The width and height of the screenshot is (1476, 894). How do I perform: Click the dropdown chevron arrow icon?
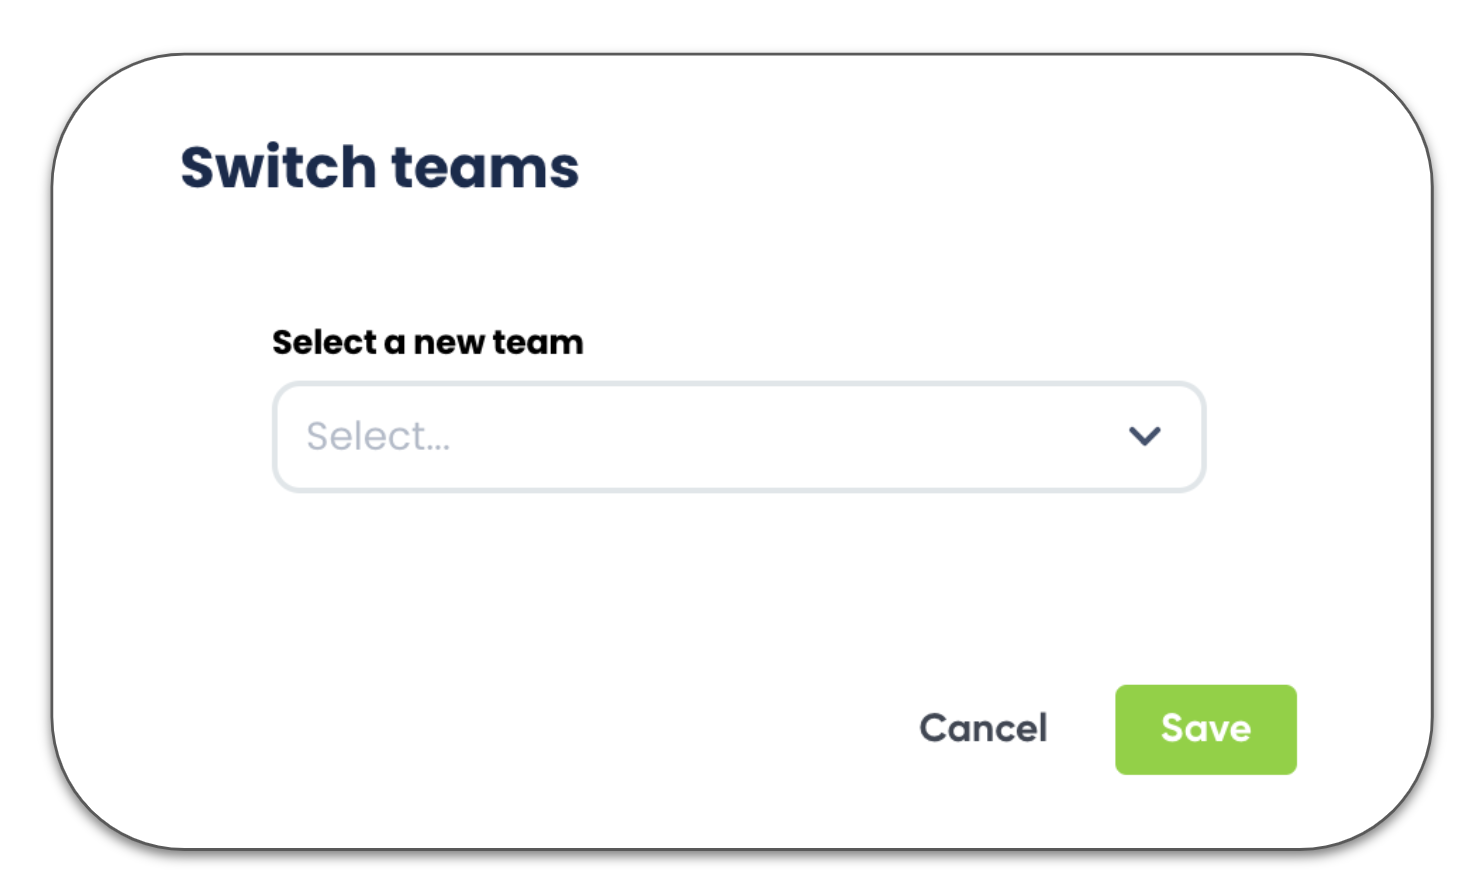pyautogui.click(x=1144, y=436)
